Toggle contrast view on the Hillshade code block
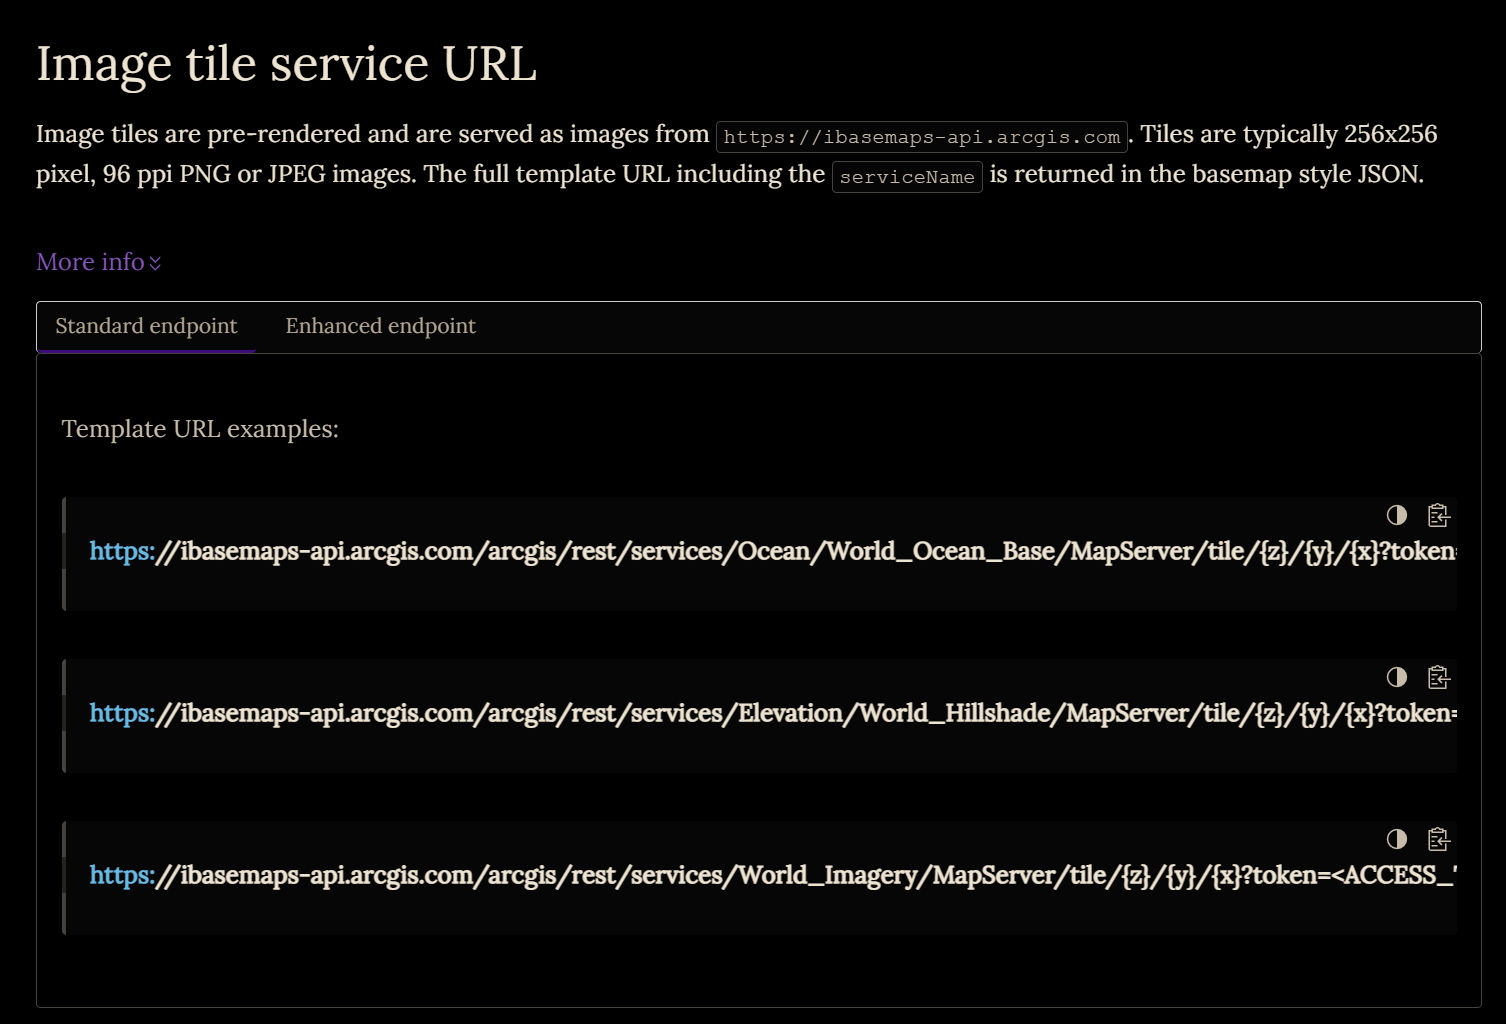This screenshot has height=1024, width=1506. (1397, 678)
